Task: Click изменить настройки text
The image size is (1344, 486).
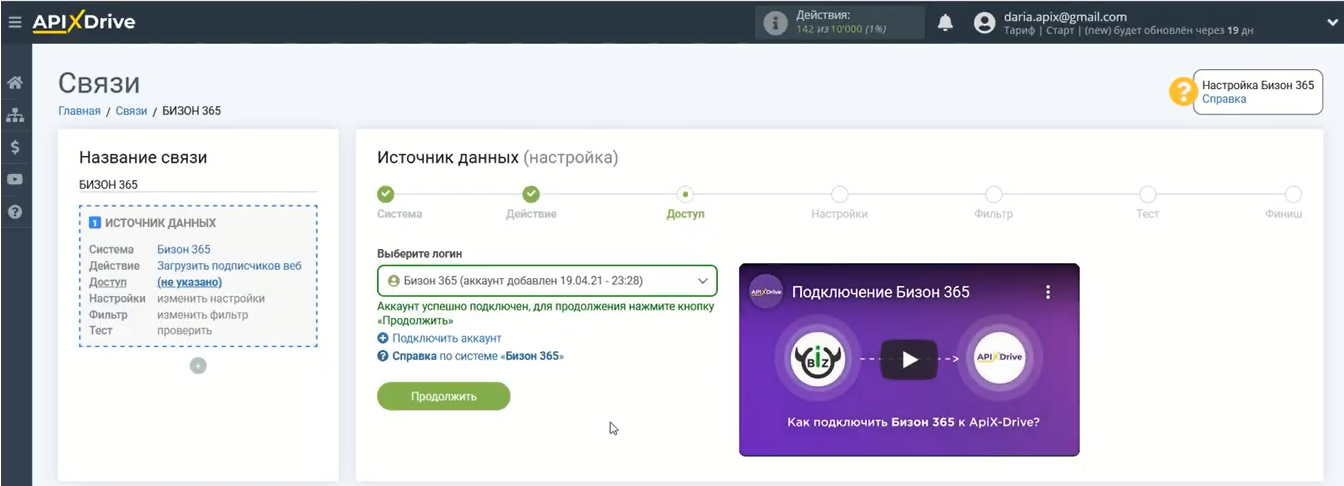Action: tap(211, 298)
